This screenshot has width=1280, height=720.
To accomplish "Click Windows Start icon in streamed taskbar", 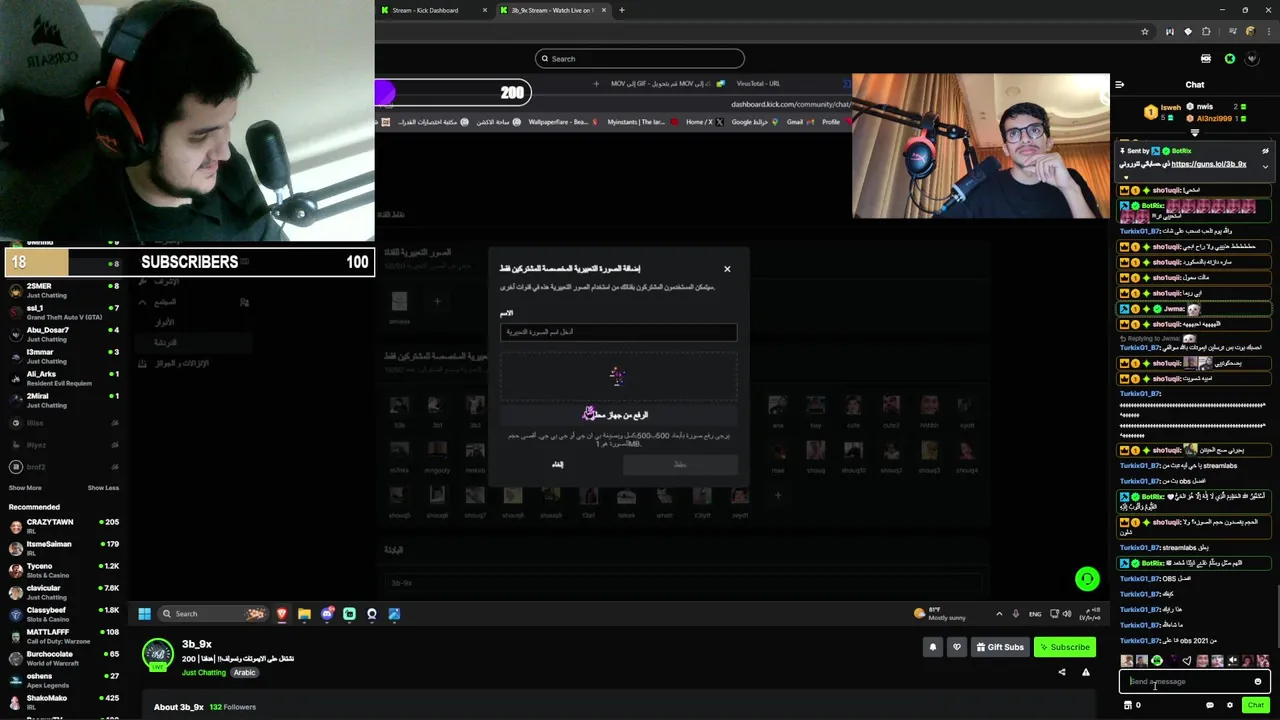I will click(x=144, y=614).
